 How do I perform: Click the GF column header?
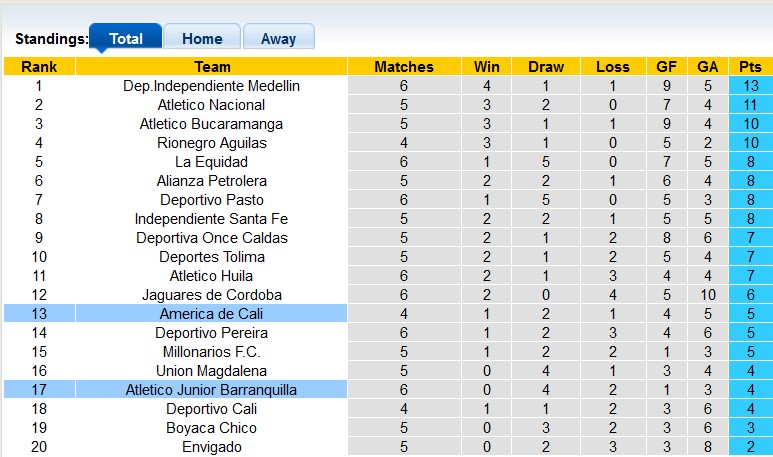pos(666,67)
